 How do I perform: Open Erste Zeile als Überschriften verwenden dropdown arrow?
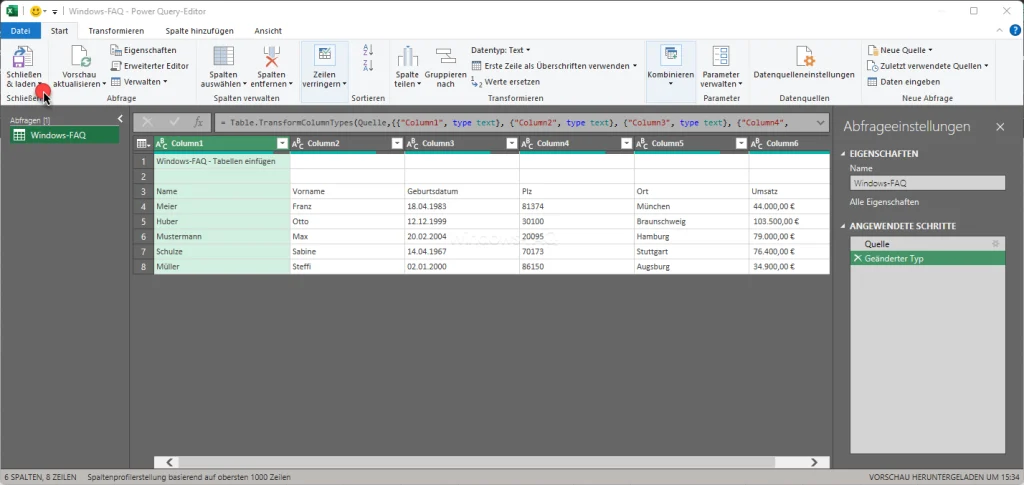click(635, 66)
